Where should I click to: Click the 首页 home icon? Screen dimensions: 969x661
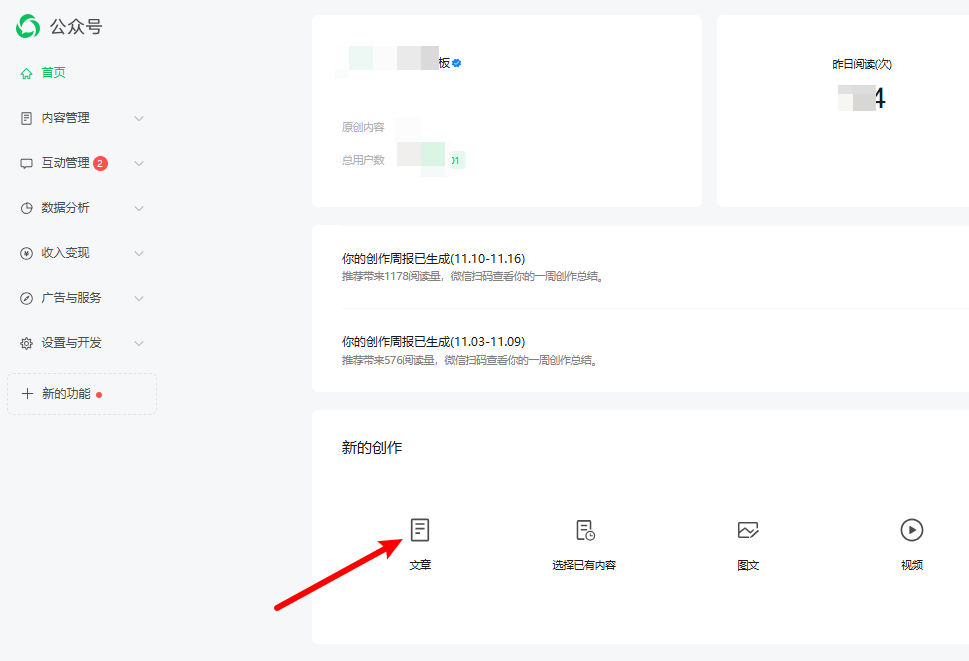pyautogui.click(x=27, y=73)
